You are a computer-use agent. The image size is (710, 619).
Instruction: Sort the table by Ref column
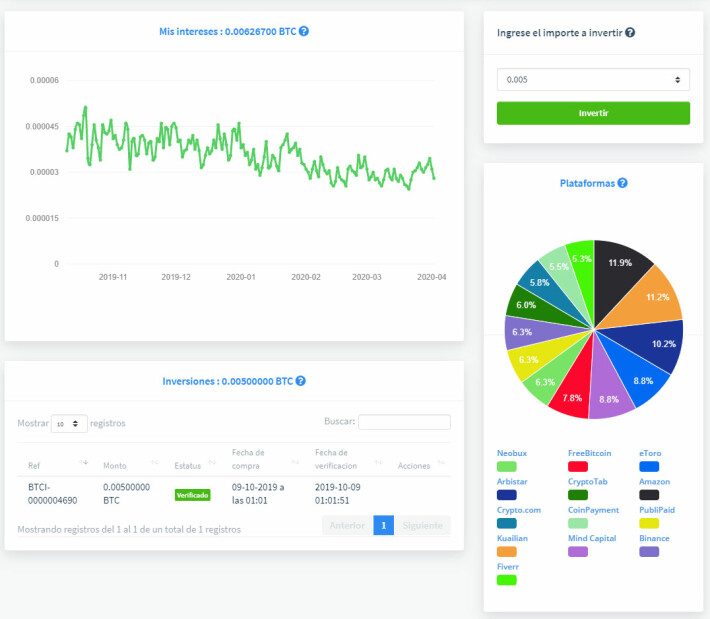coord(84,462)
